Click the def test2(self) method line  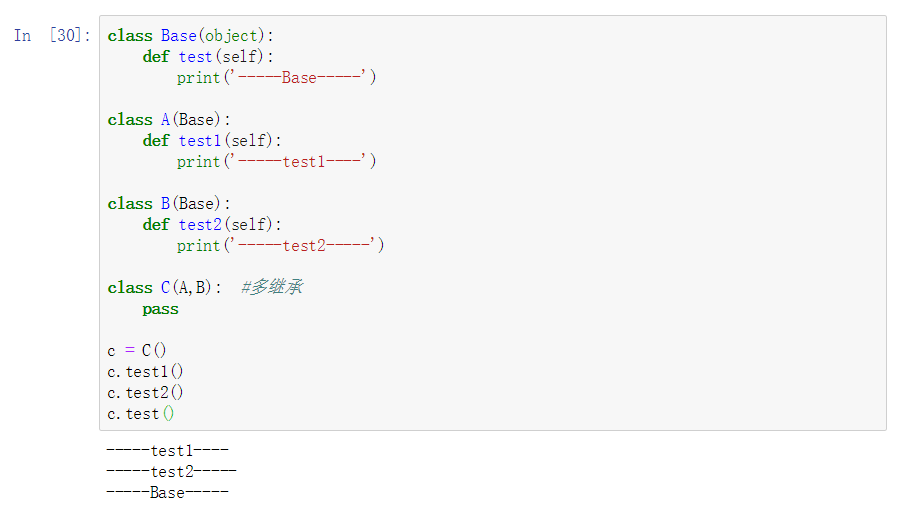coord(212,225)
